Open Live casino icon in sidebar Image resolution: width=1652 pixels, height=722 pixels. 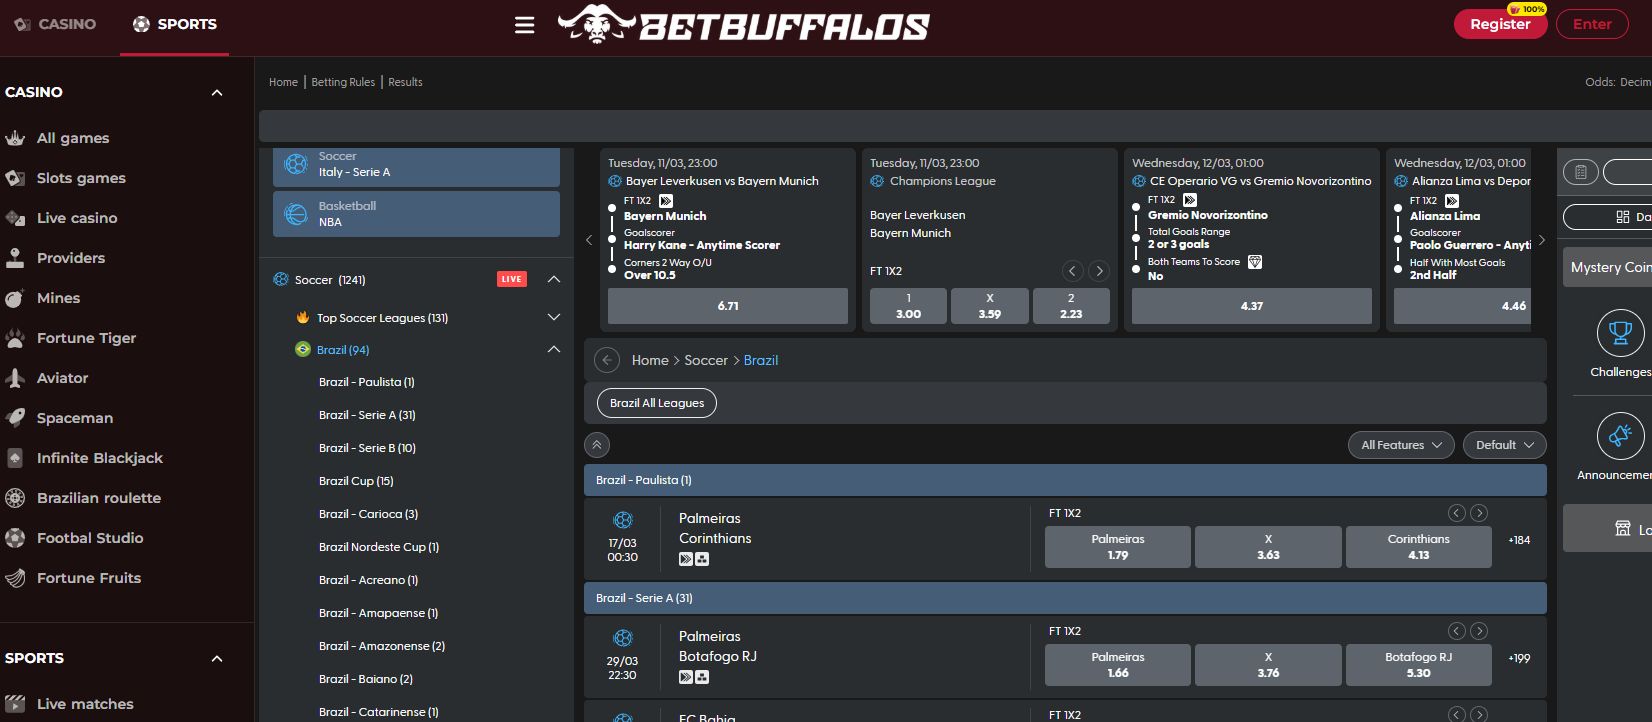(15, 218)
